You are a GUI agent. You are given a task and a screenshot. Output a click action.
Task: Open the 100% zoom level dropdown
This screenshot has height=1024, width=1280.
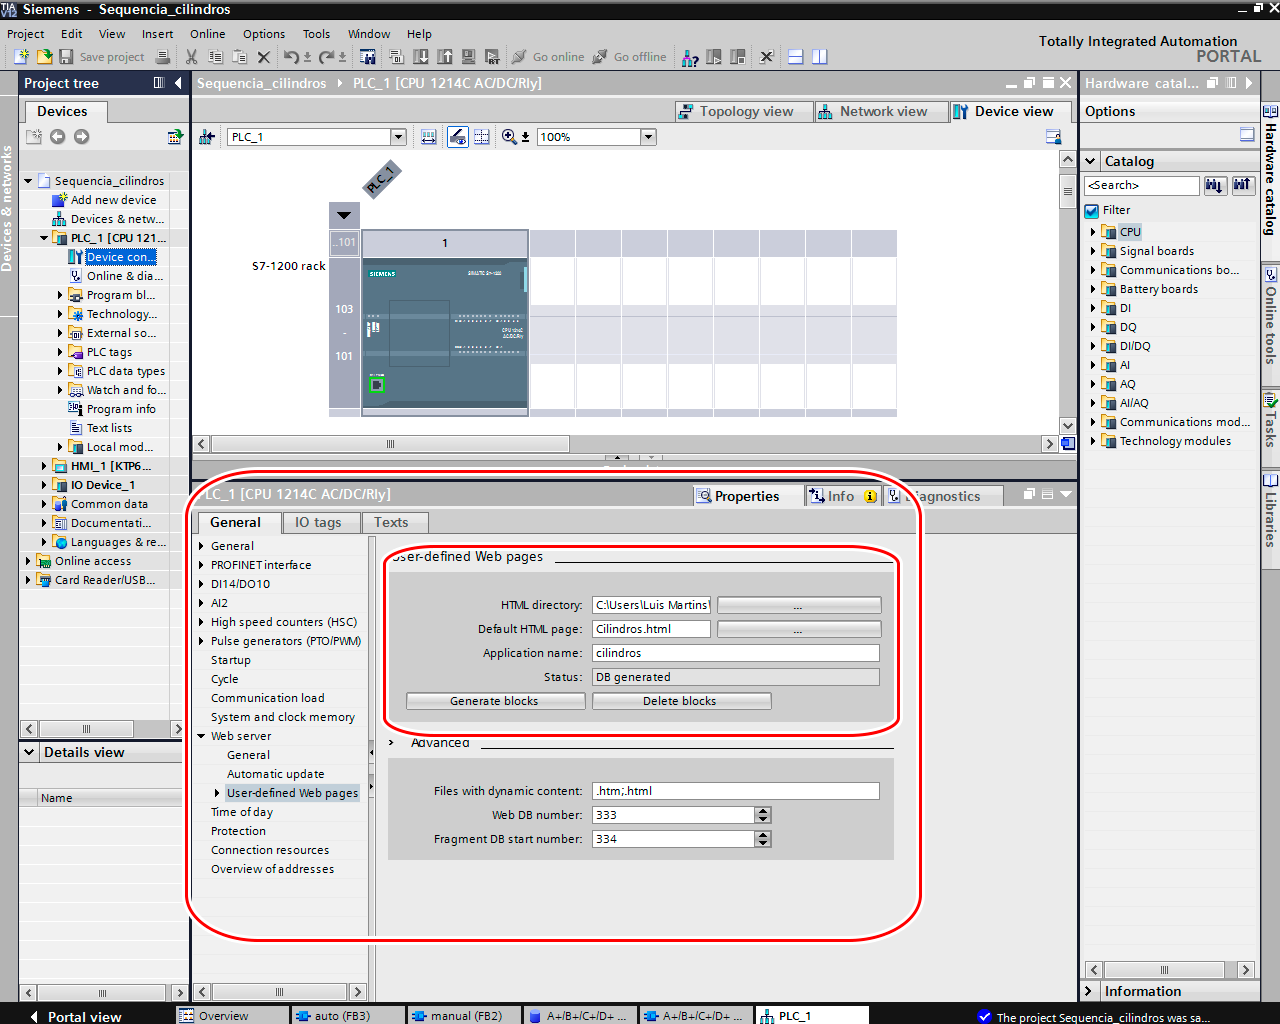[648, 137]
